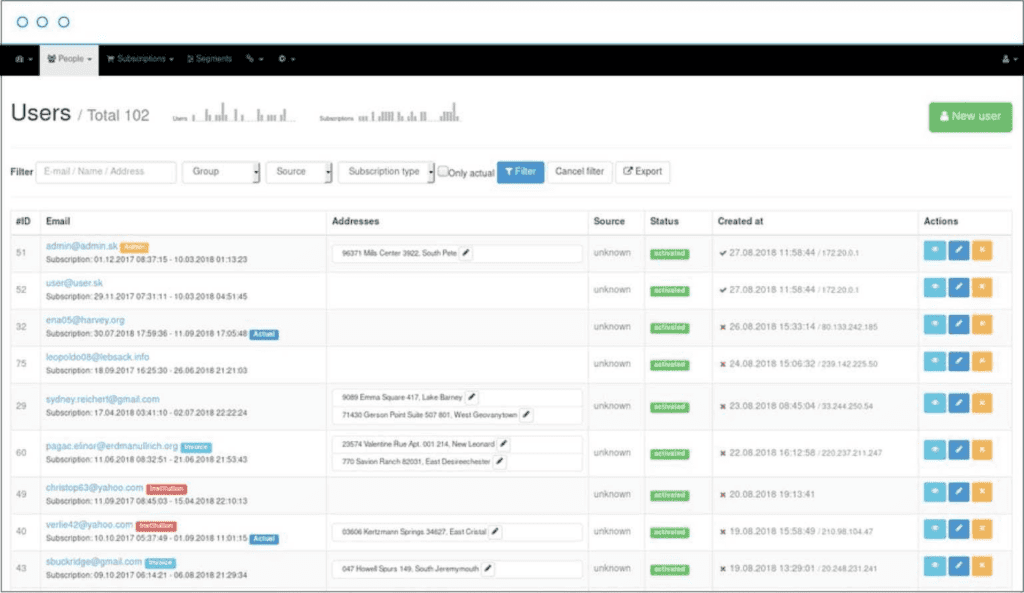Open the Subscriptions menu
The width and height of the screenshot is (1024, 593).
pos(140,59)
